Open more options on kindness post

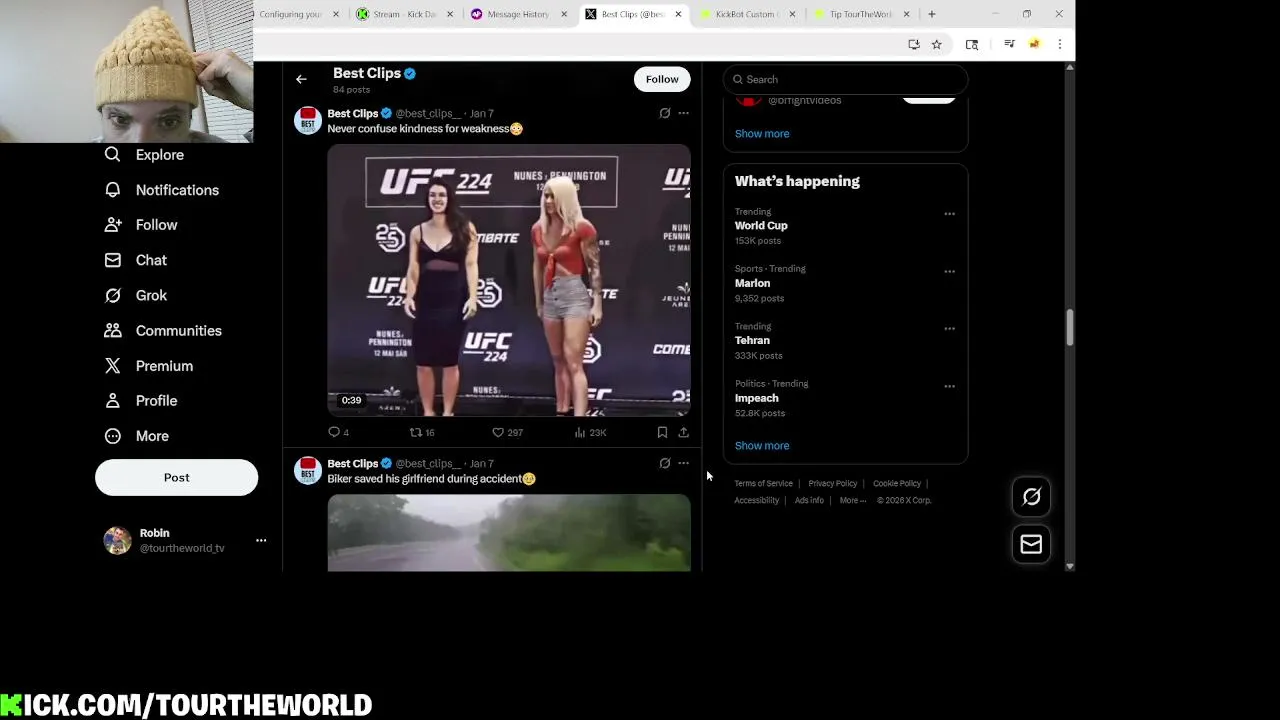(x=684, y=113)
